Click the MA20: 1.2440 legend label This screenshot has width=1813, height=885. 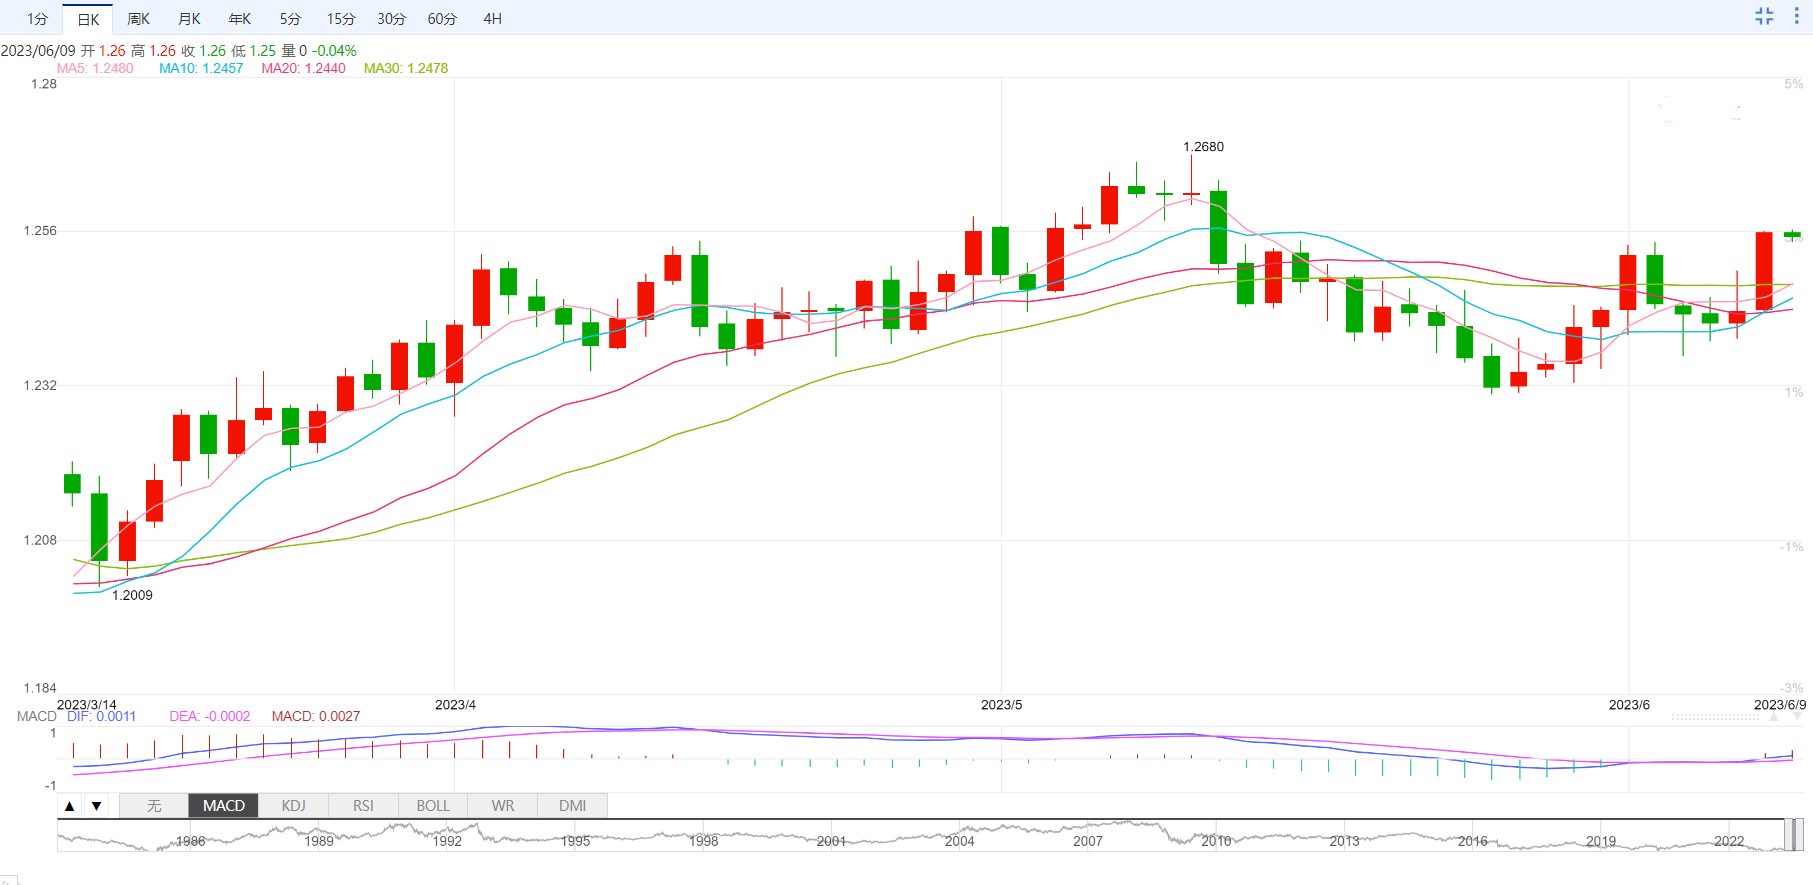(x=303, y=68)
